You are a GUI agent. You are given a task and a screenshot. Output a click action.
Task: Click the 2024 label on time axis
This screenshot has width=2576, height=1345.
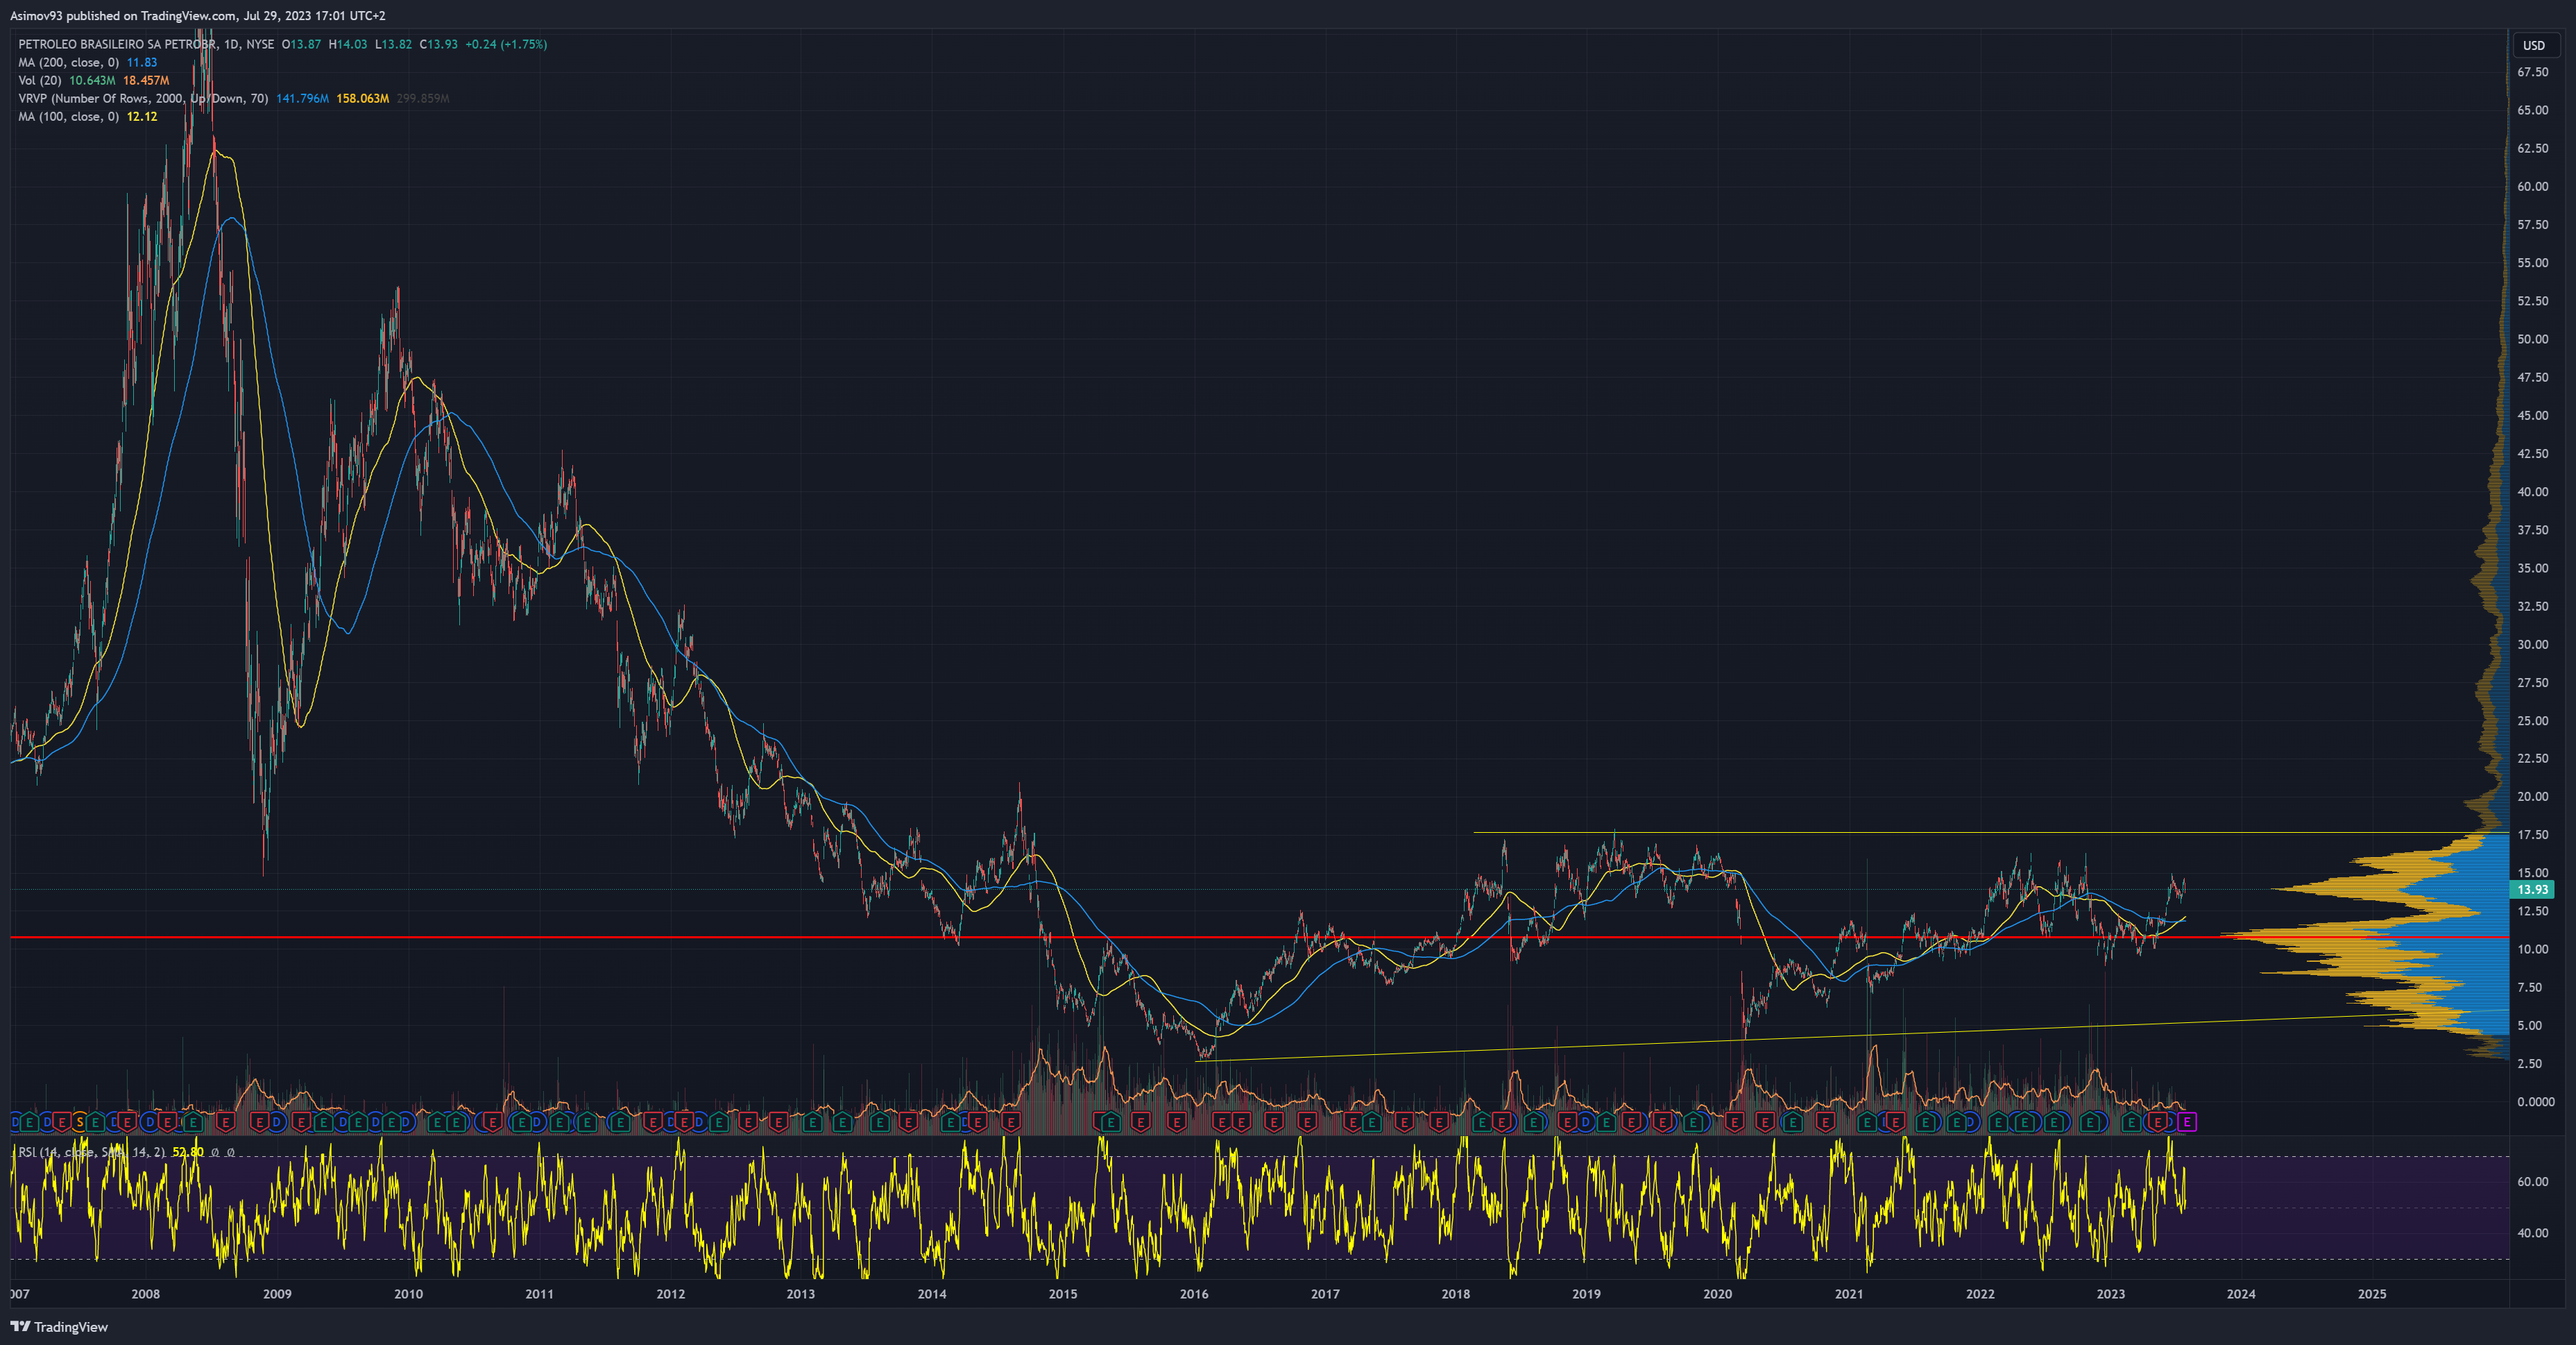click(2241, 1294)
